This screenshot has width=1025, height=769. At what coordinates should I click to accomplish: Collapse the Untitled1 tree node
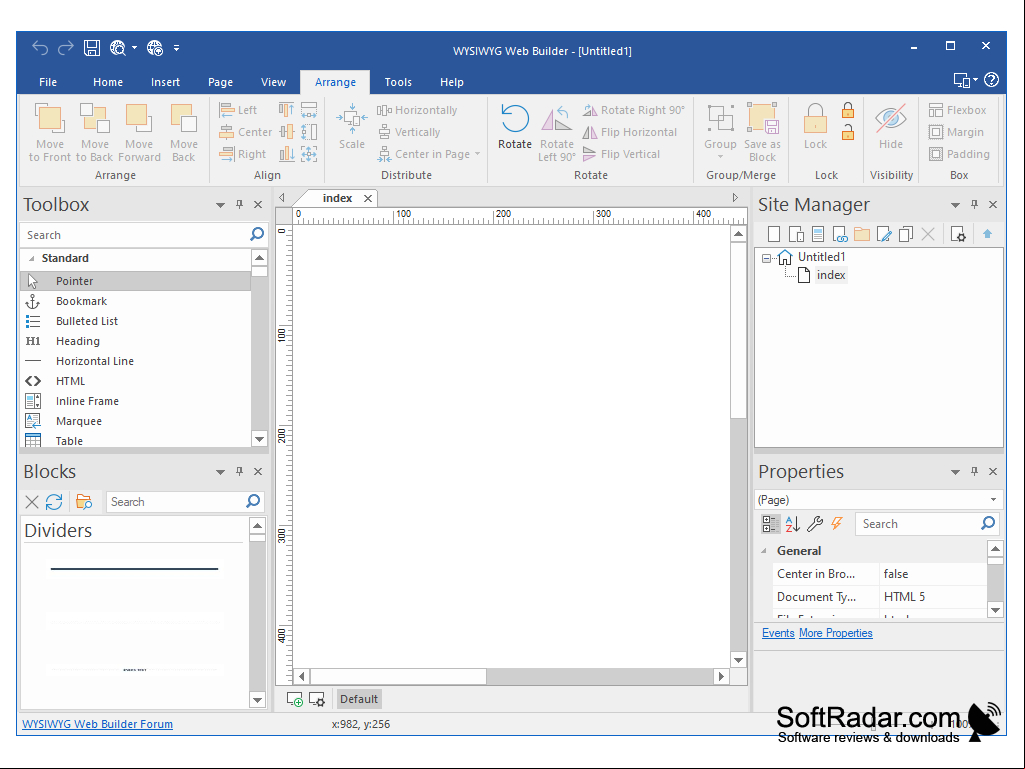click(x=766, y=258)
